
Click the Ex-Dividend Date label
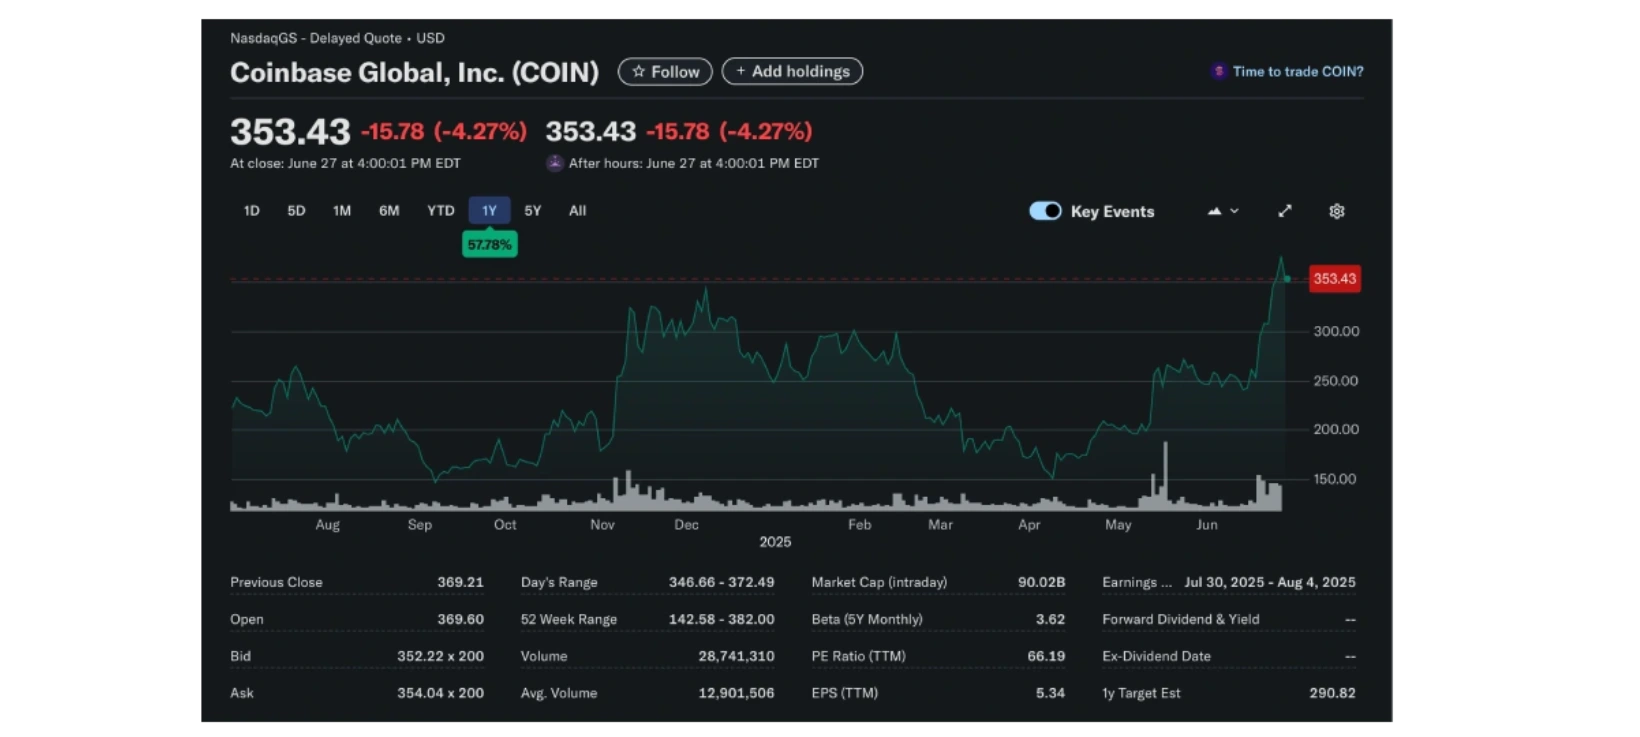[1156, 656]
